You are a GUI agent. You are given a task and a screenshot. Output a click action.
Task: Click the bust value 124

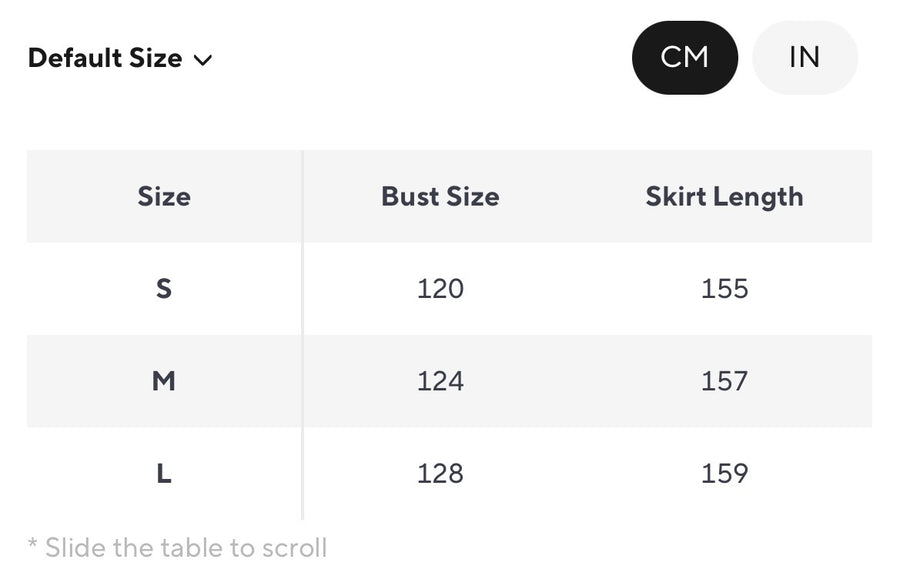(440, 381)
